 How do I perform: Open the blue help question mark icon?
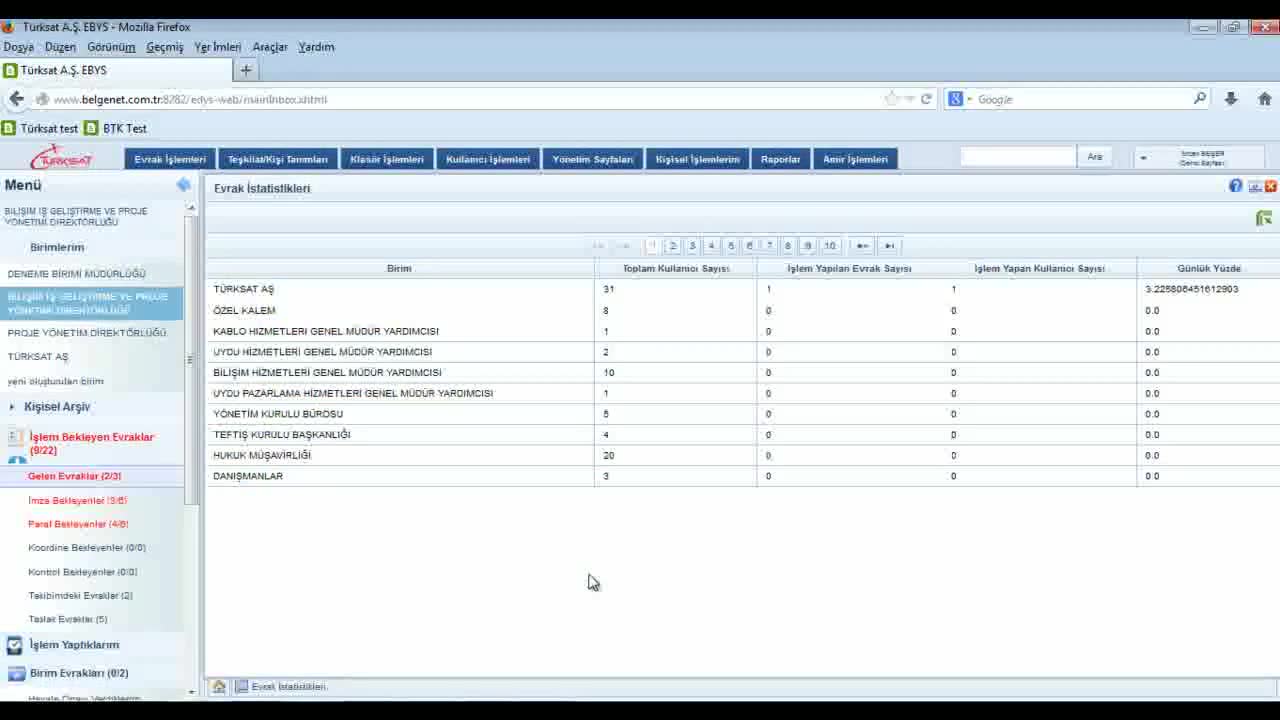point(1236,187)
